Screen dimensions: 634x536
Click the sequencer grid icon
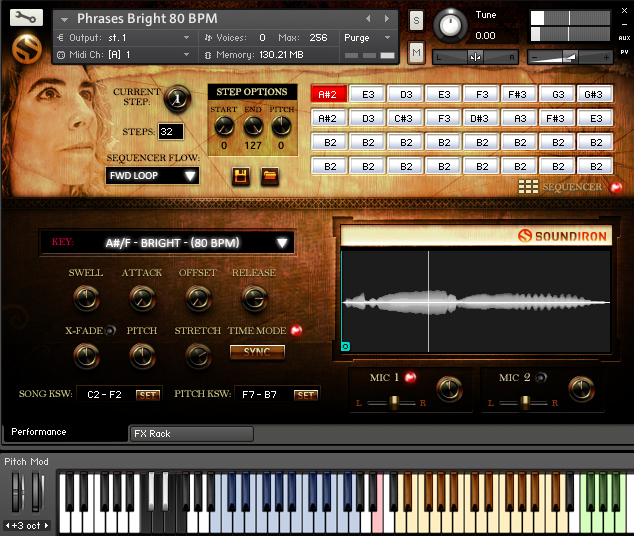(528, 187)
